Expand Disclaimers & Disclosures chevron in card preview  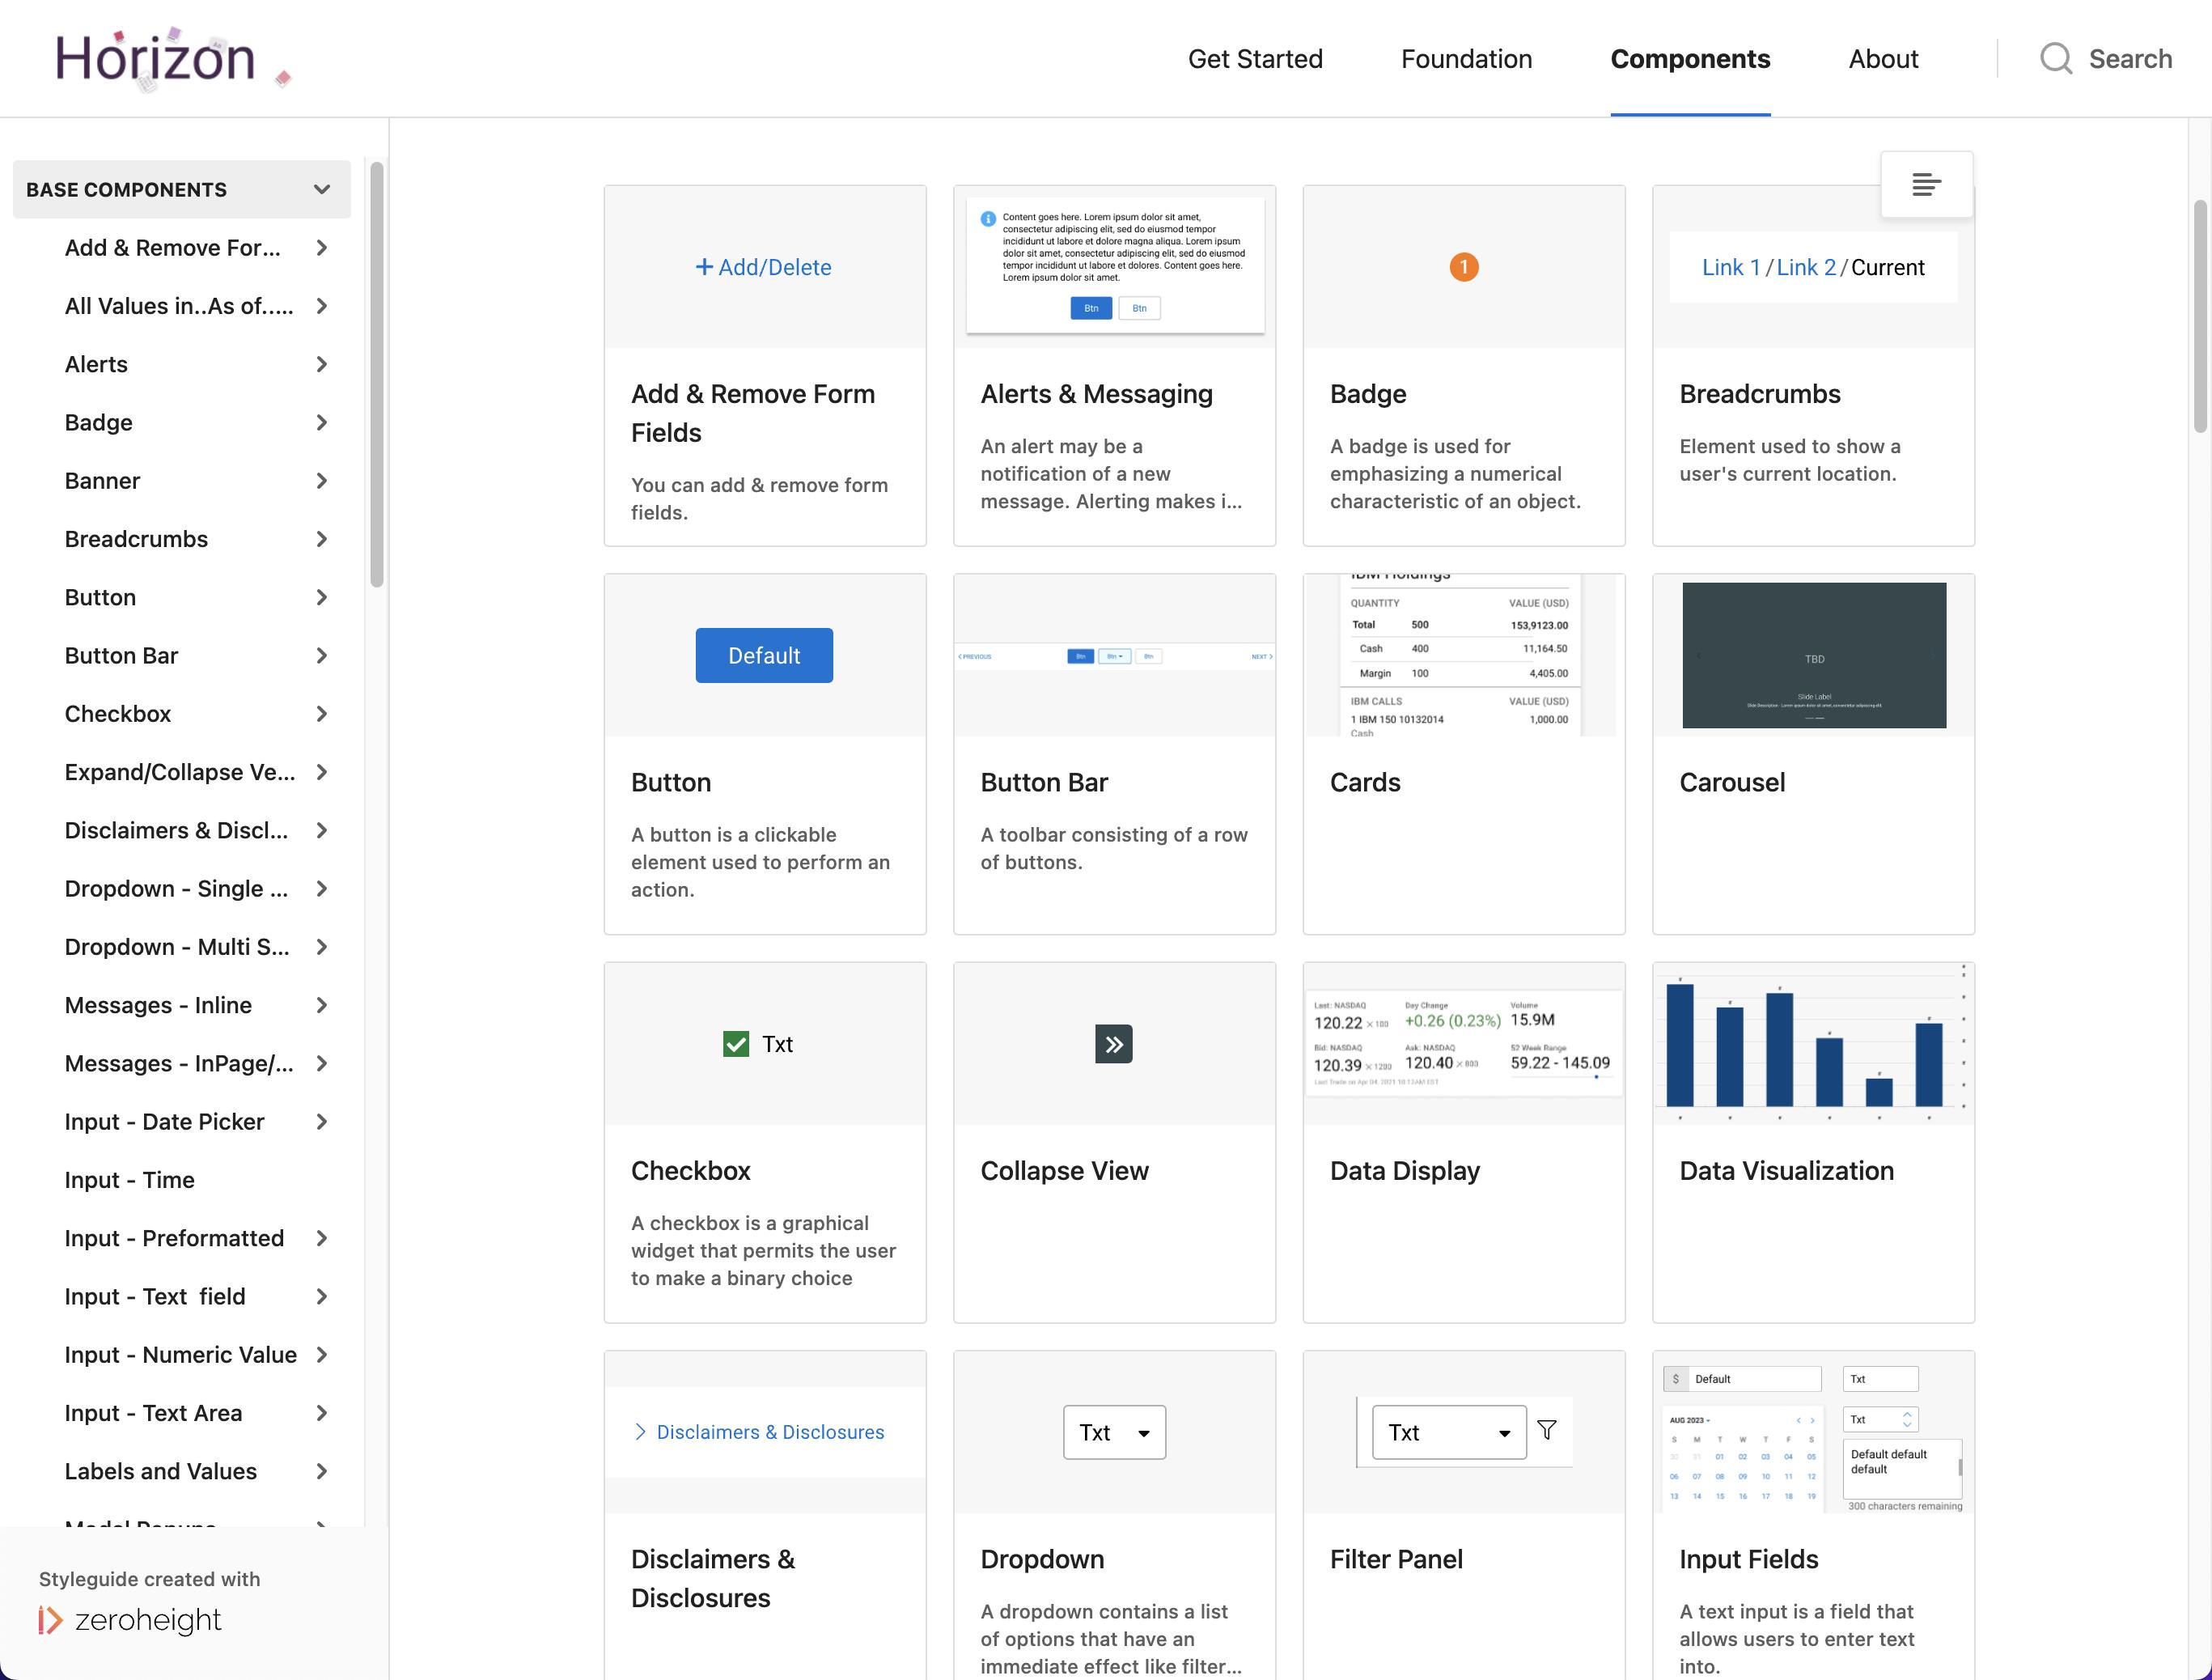point(640,1432)
